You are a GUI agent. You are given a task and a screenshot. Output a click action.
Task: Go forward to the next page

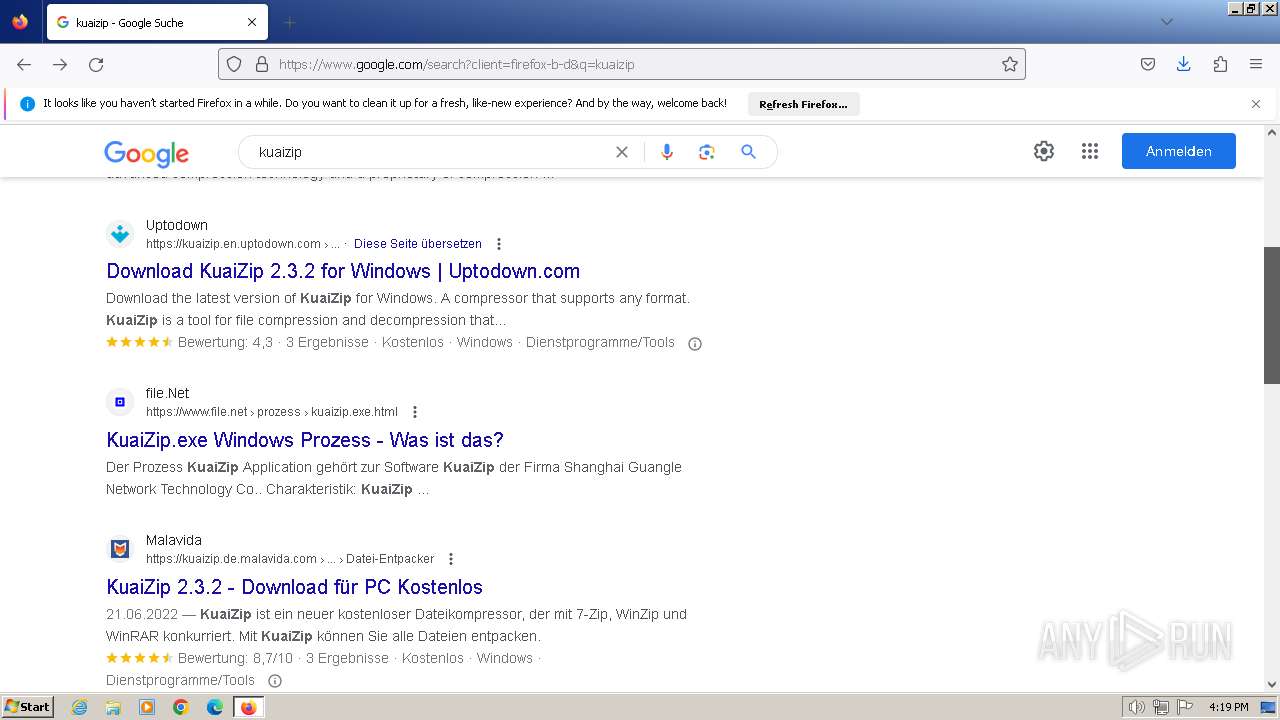60,64
